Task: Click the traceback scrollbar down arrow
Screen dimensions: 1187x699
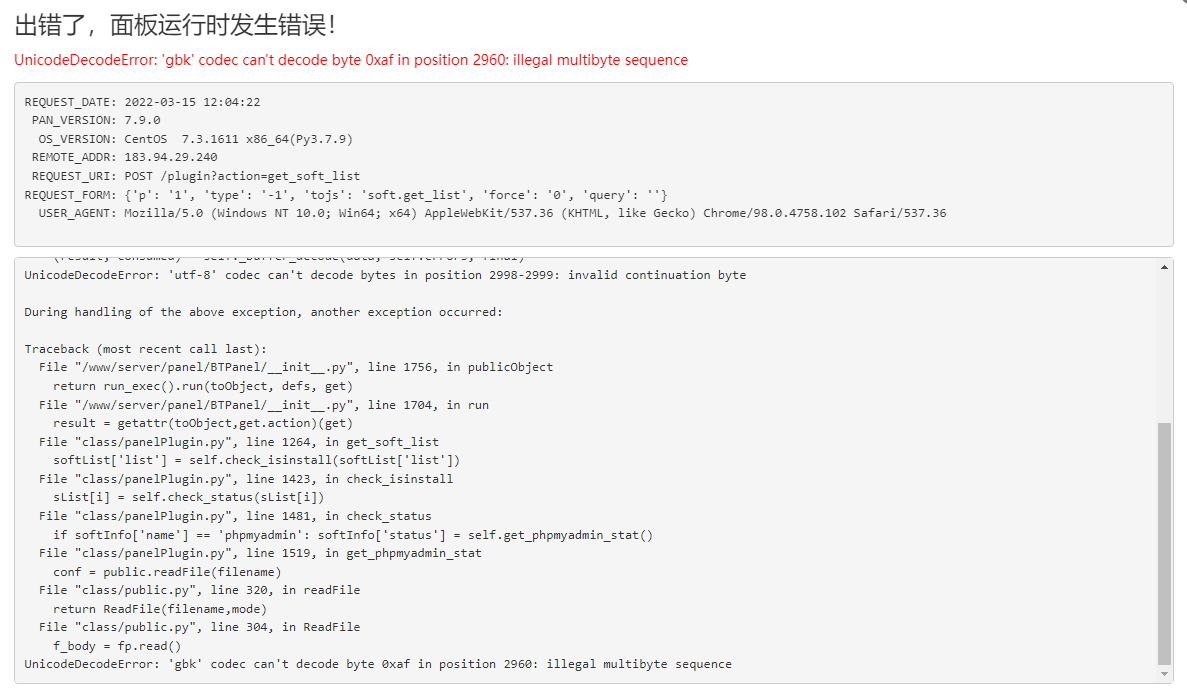Action: pyautogui.click(x=1164, y=674)
